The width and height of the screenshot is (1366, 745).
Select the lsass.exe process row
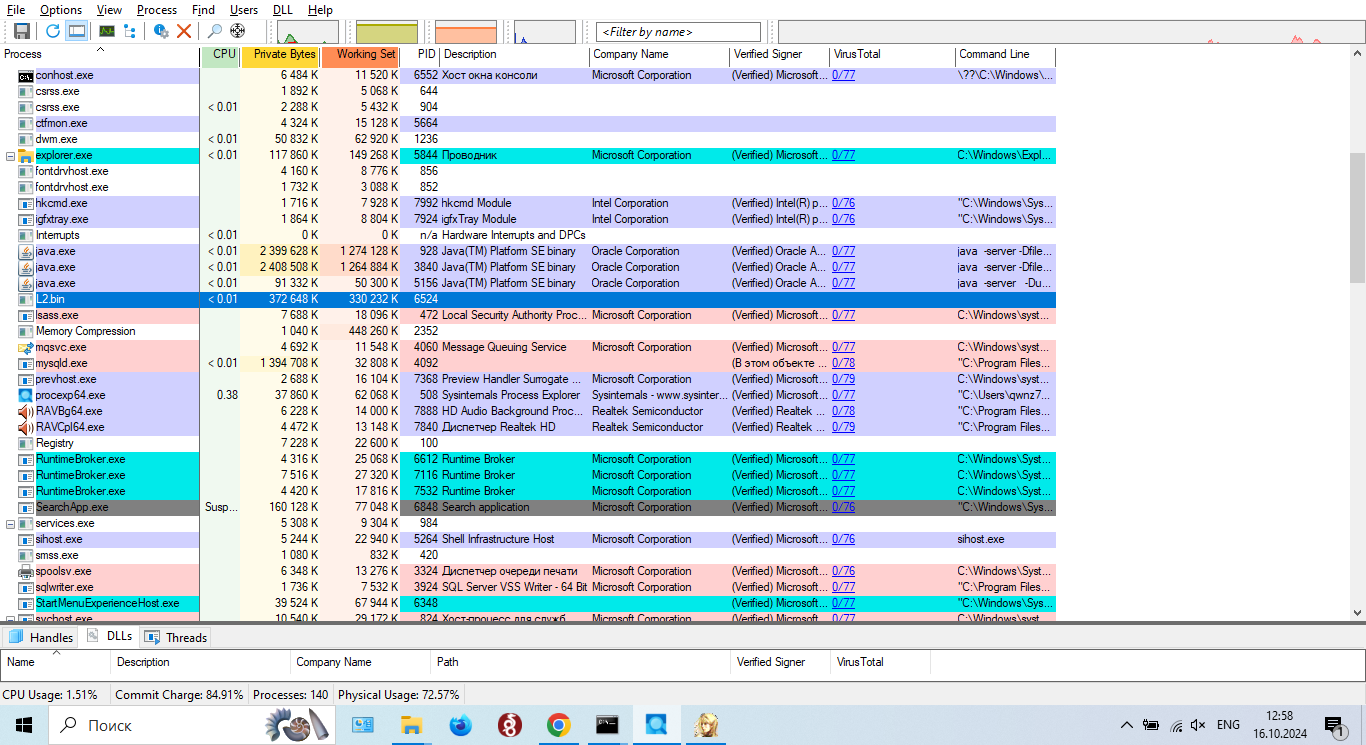(528, 315)
